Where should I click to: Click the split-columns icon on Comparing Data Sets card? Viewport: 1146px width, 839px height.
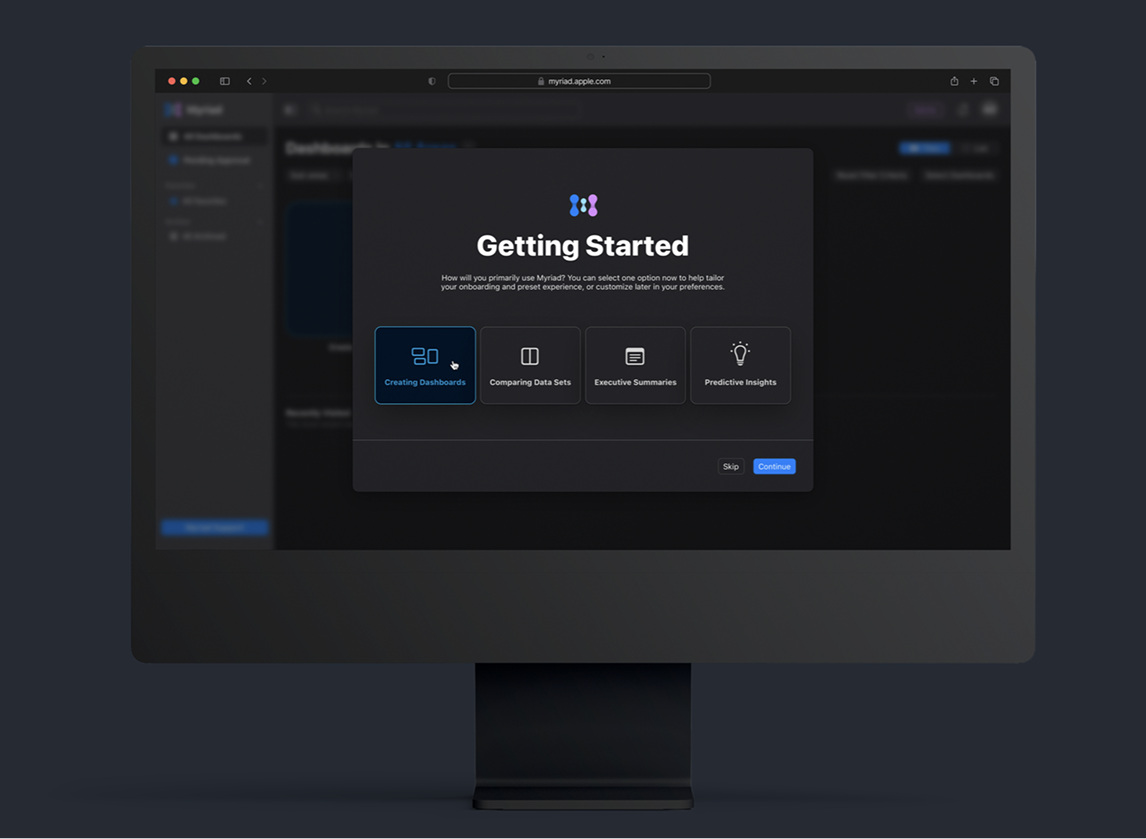pos(530,353)
